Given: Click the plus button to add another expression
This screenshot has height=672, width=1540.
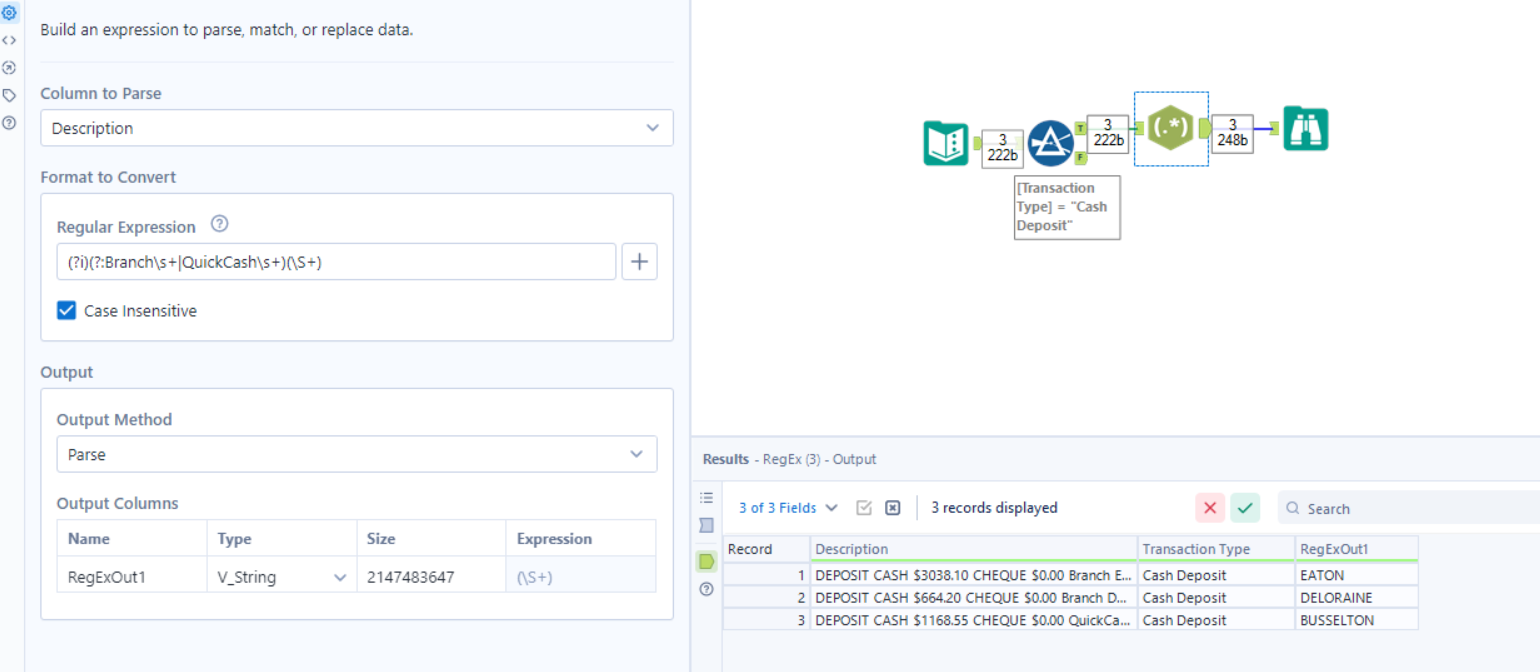Looking at the screenshot, I should (x=639, y=261).
